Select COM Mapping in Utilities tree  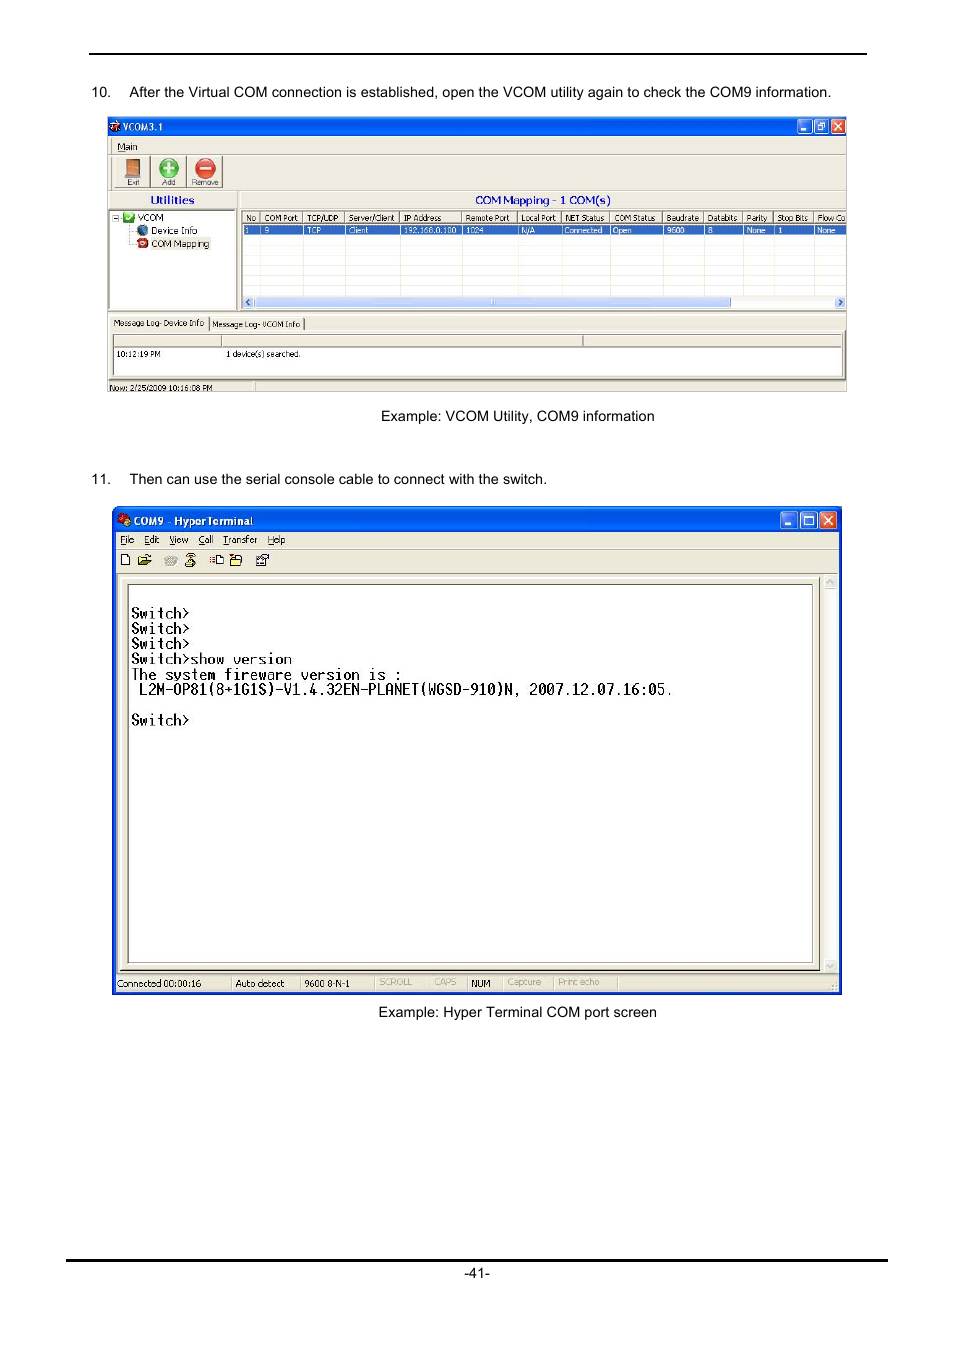(180, 243)
